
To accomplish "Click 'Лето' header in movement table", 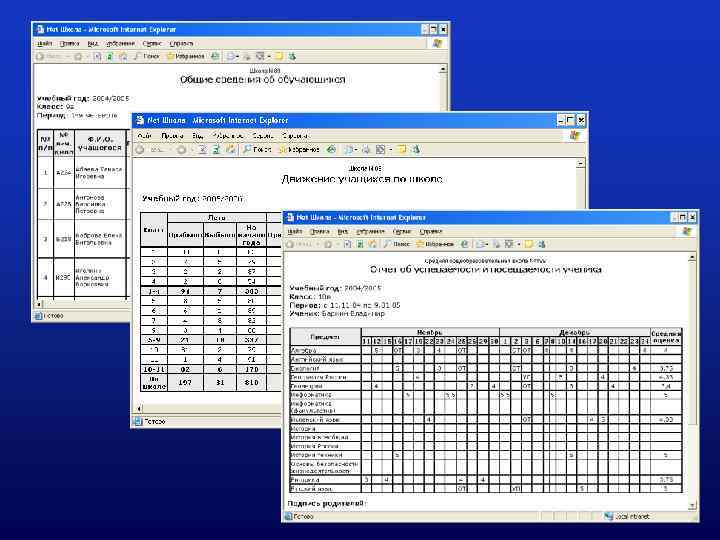I will [x=216, y=218].
